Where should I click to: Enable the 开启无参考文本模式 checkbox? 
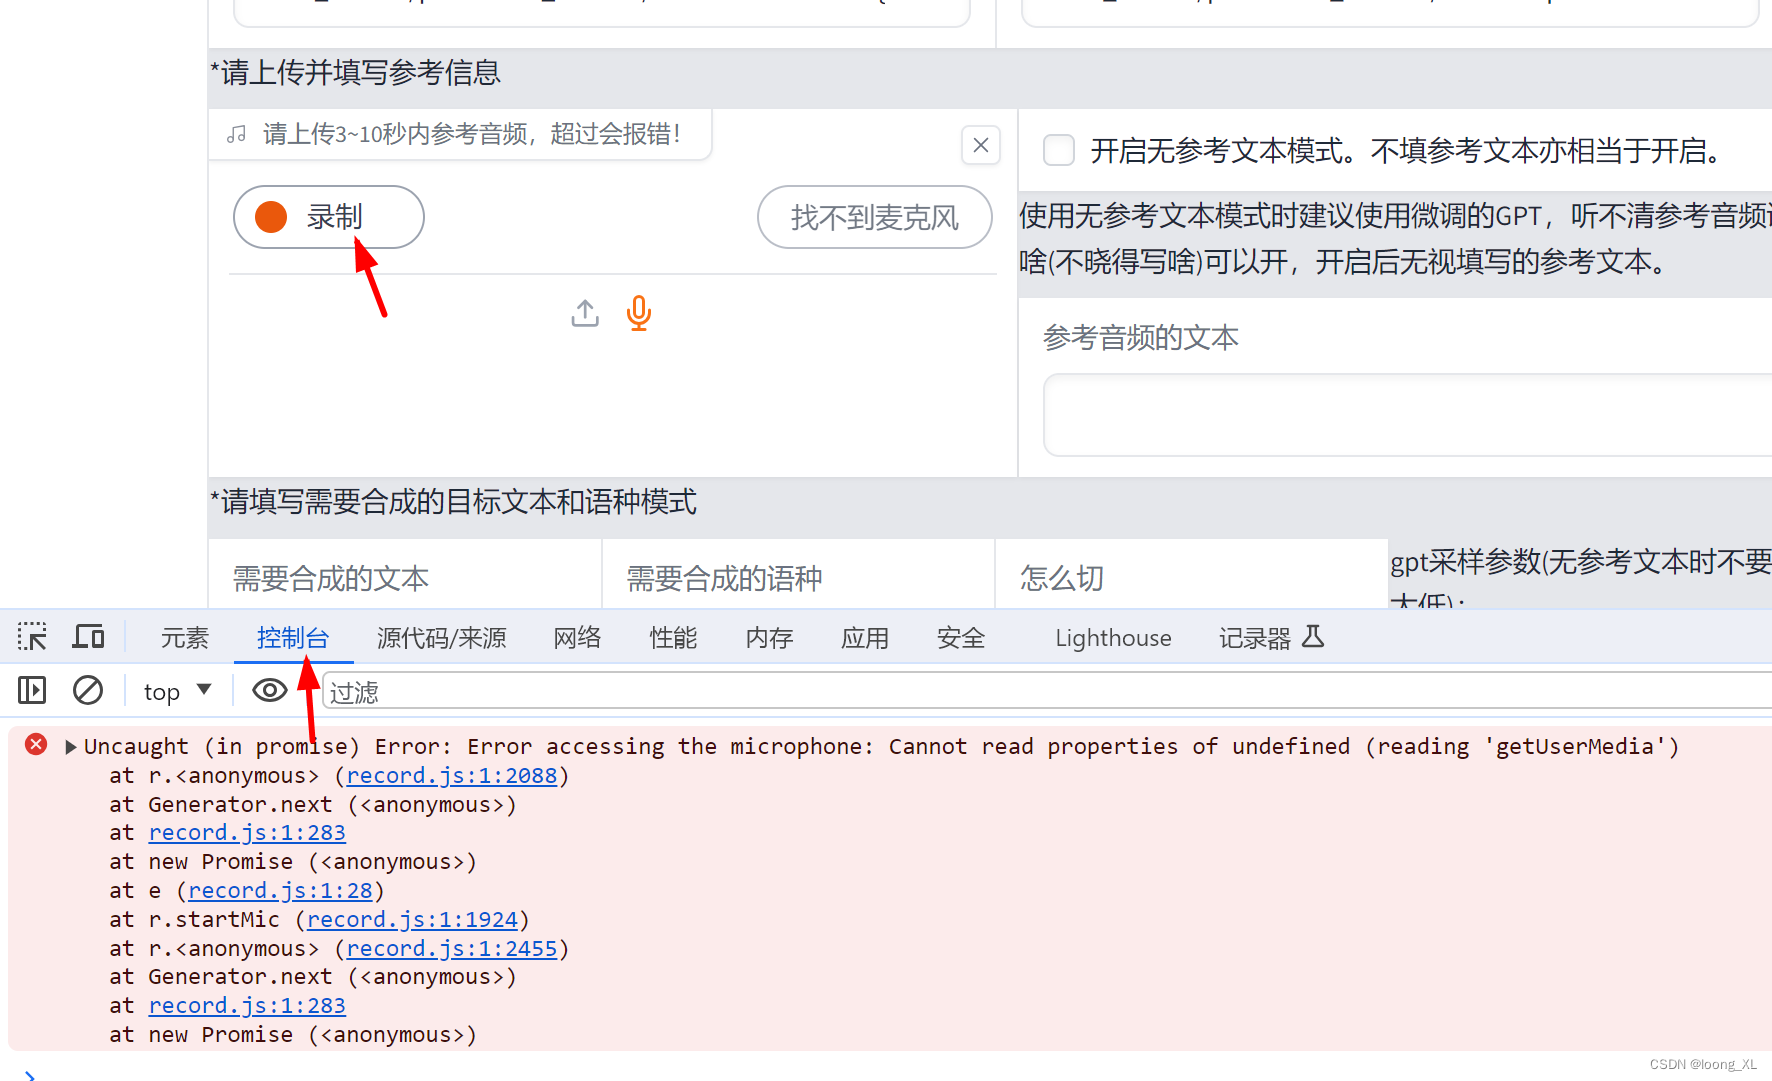pos(1059,150)
